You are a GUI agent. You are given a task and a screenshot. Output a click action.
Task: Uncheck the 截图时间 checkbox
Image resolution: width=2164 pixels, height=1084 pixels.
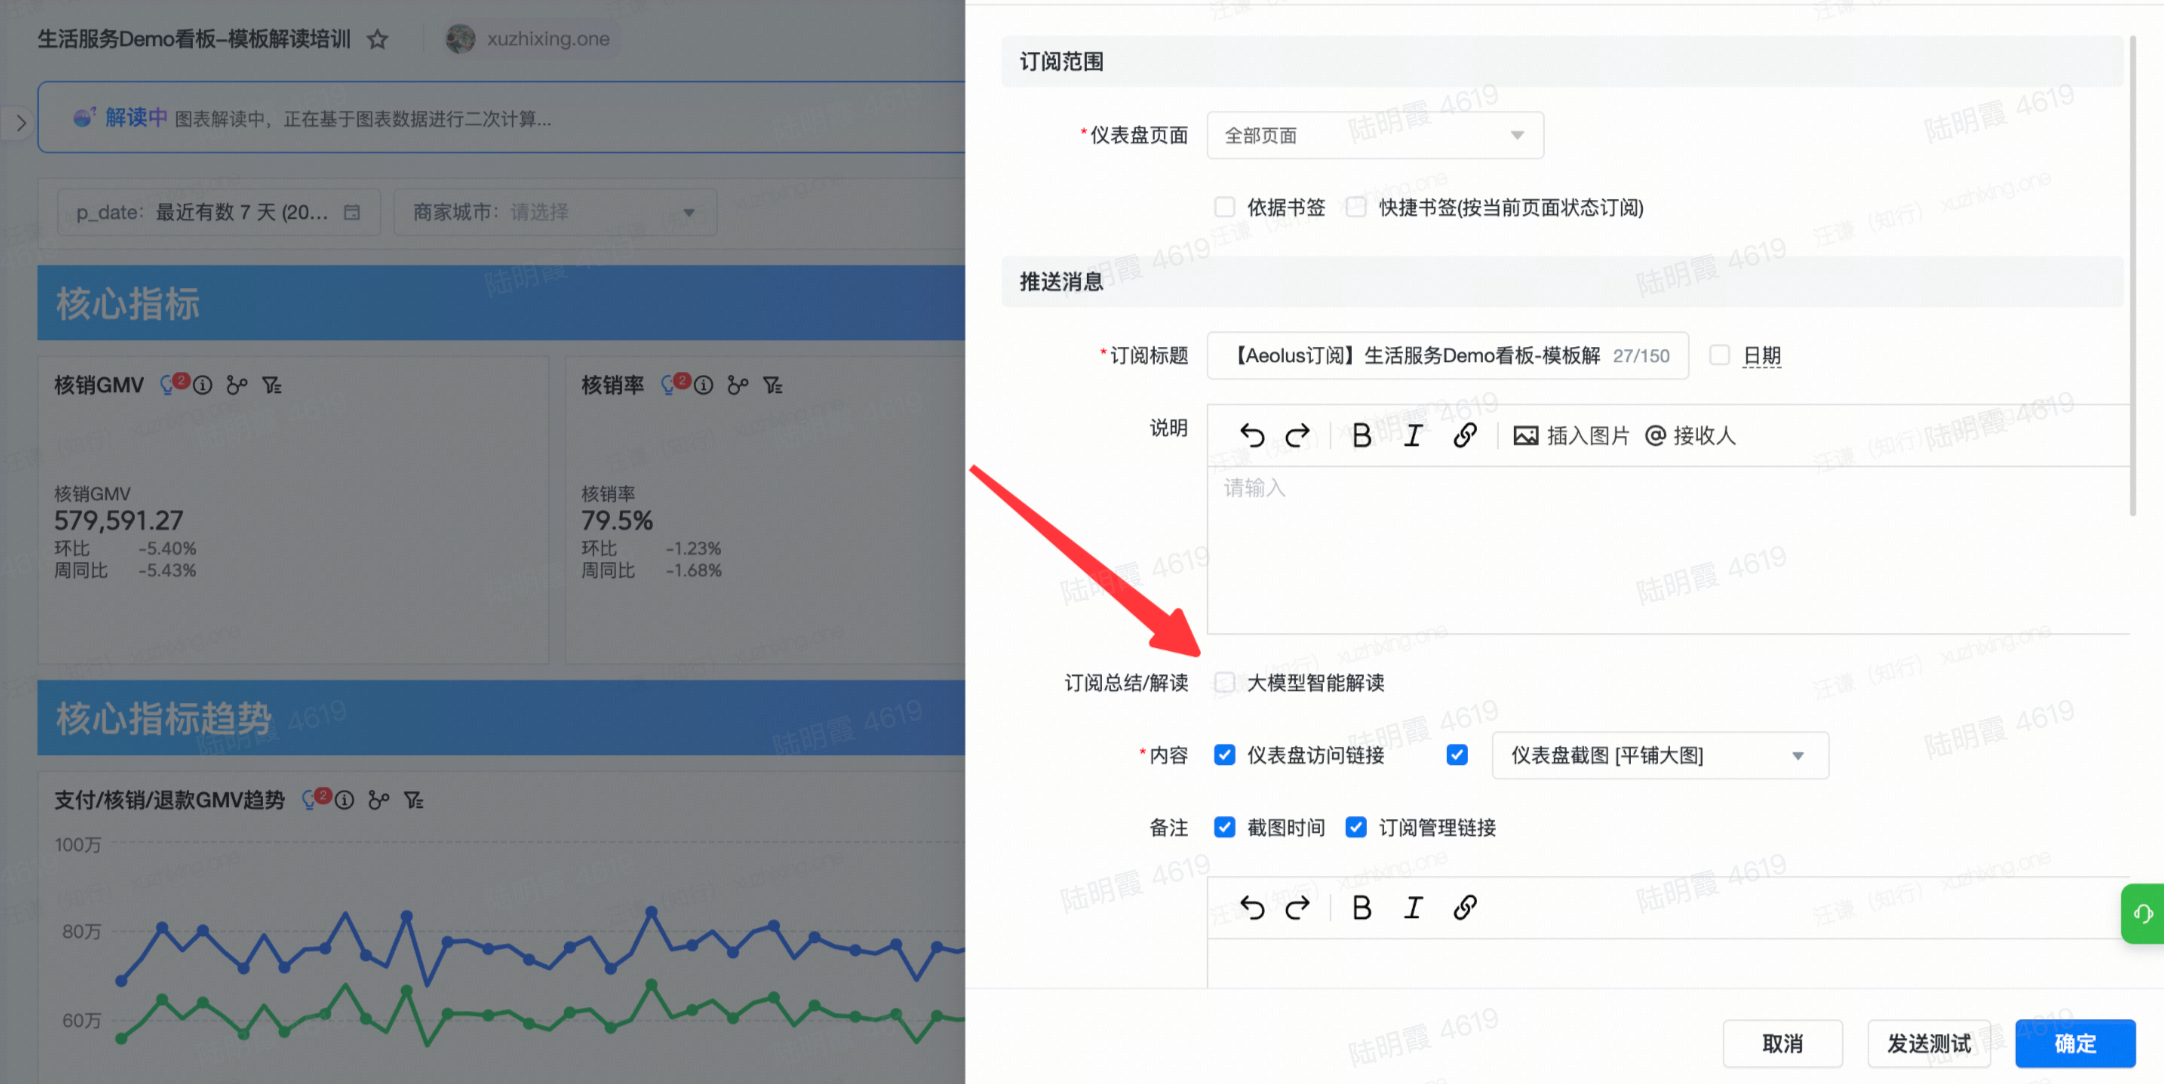[1225, 827]
